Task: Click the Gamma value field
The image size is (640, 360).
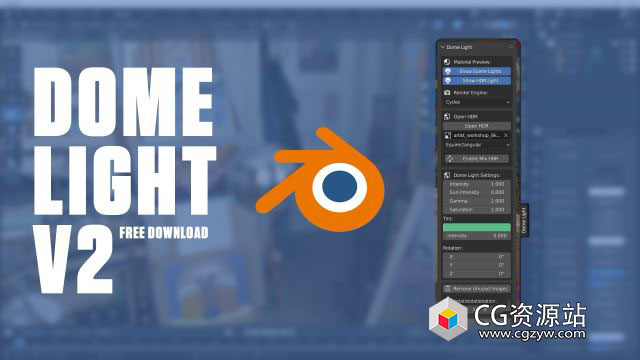Action: click(x=476, y=201)
